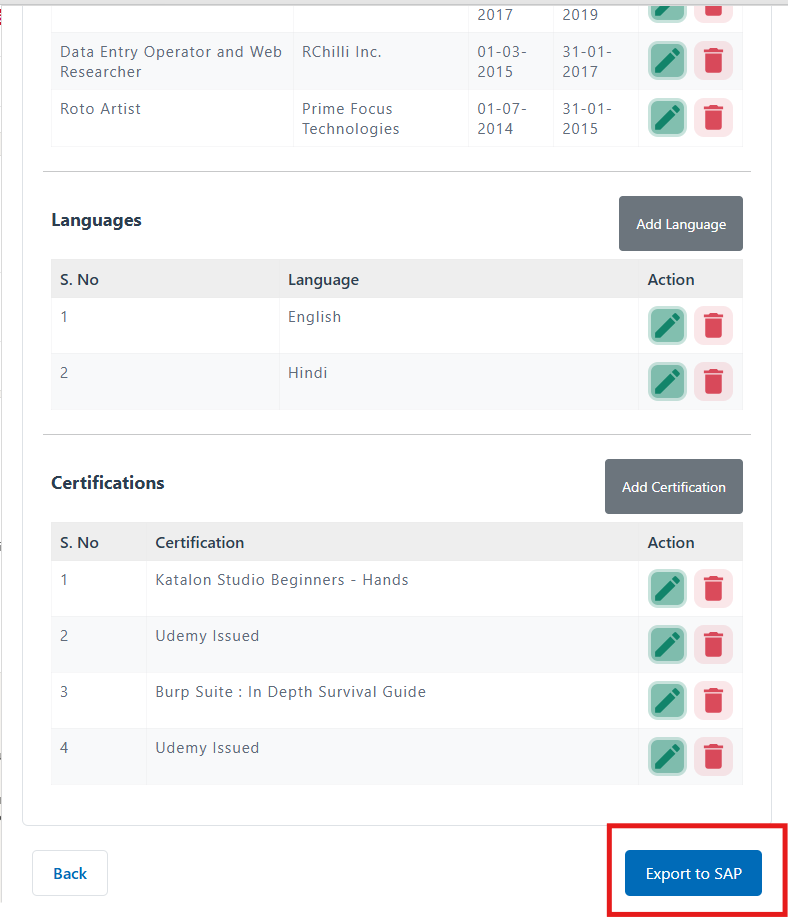
Task: Delete certification number 4 Udemy Issued
Action: [x=713, y=756]
